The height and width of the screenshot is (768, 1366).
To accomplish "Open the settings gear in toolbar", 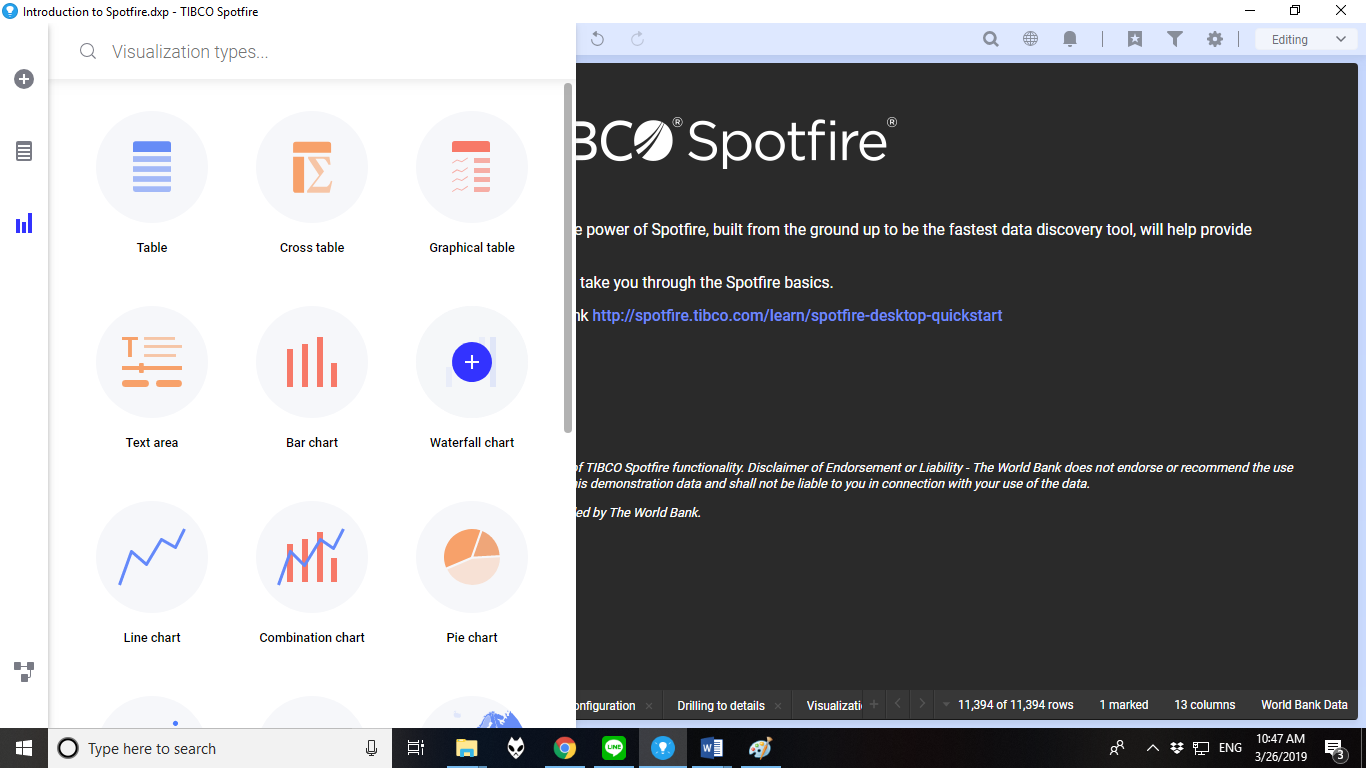I will click(x=1215, y=39).
